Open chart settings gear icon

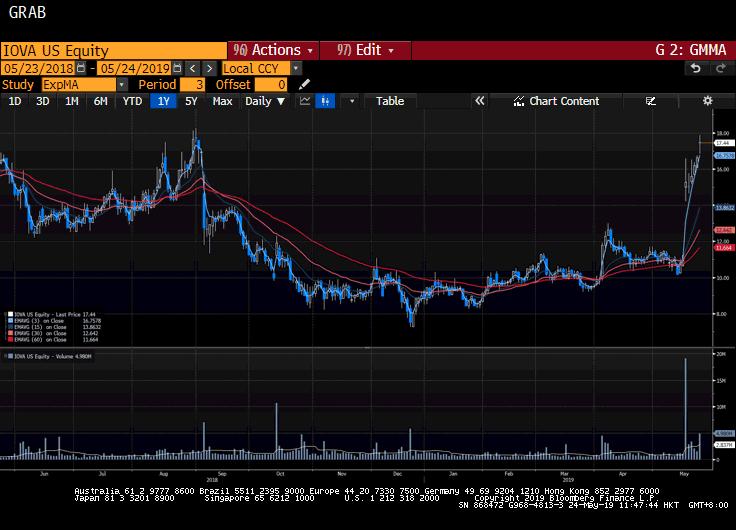click(x=707, y=101)
